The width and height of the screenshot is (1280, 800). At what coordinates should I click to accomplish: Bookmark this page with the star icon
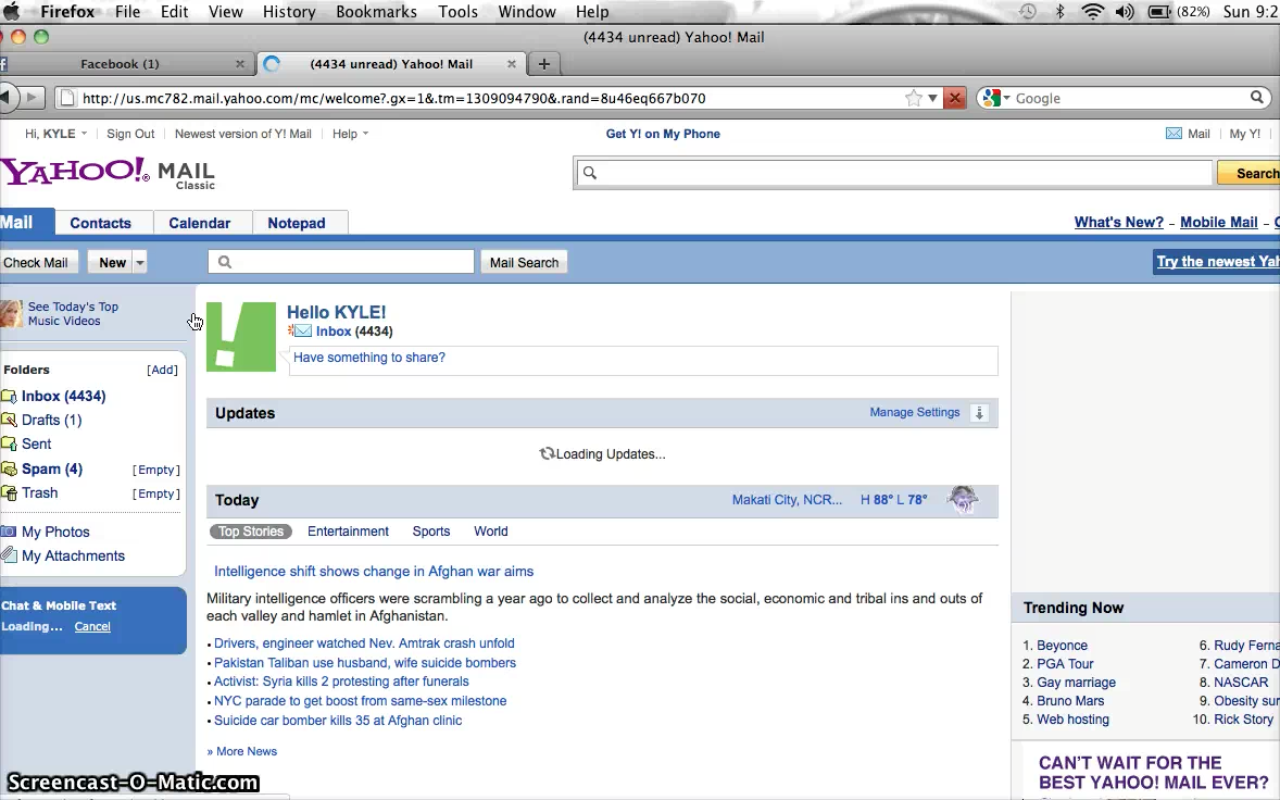pyautogui.click(x=913, y=98)
